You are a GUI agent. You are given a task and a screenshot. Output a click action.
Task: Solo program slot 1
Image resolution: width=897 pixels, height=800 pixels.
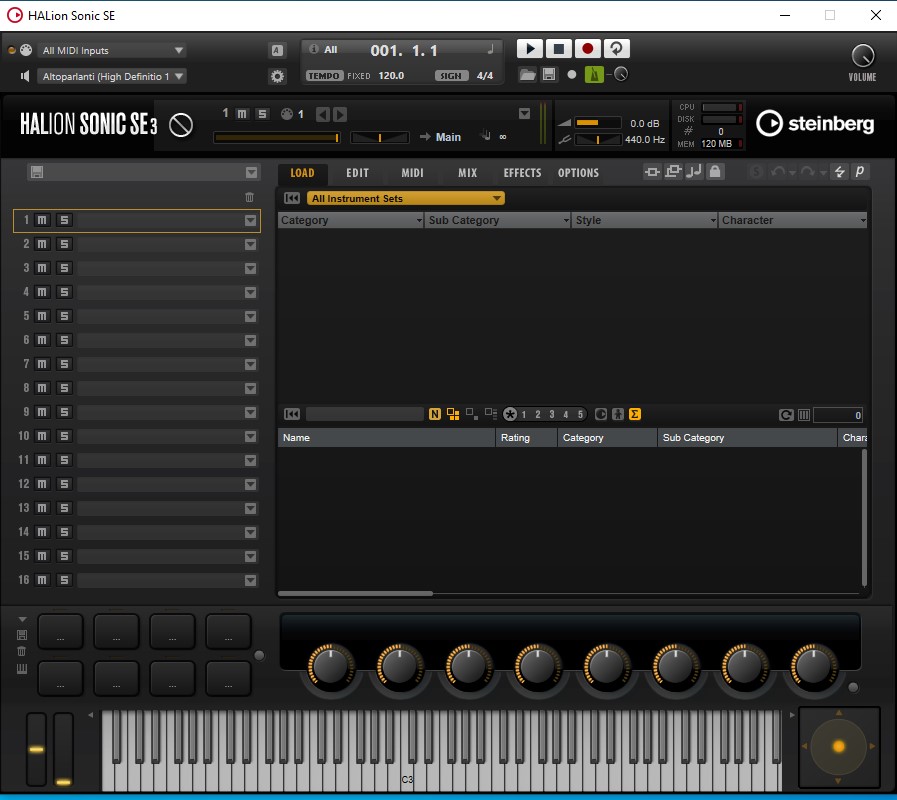(x=64, y=220)
